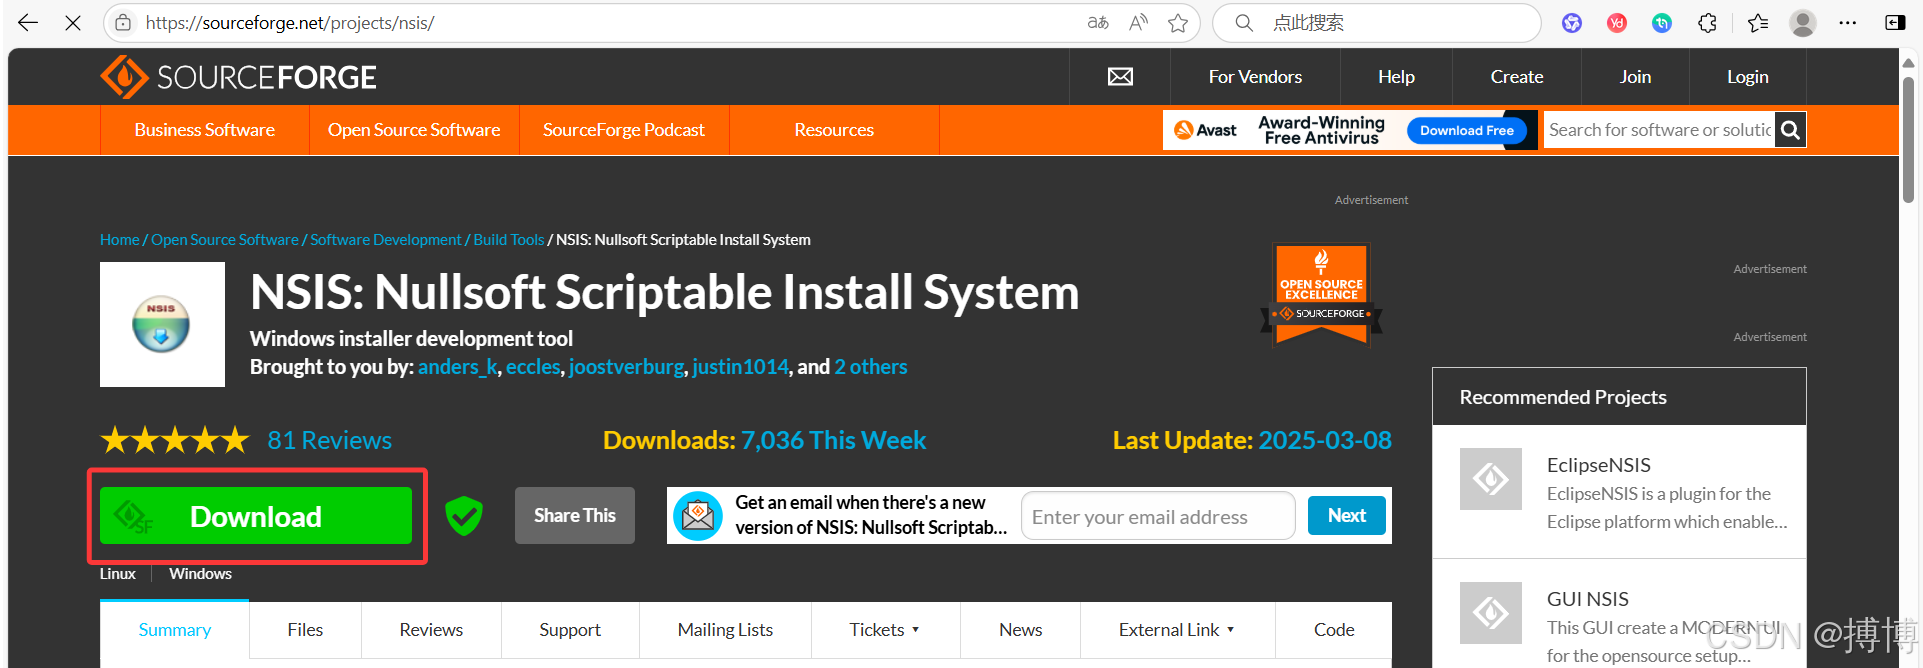Click the search magnifier button on SourceForge
1923x668 pixels.
pyautogui.click(x=1790, y=130)
